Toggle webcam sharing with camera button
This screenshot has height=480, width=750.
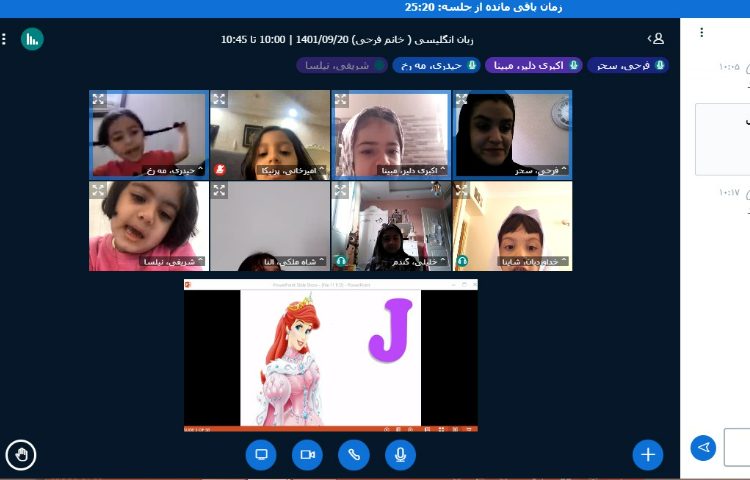(x=307, y=455)
